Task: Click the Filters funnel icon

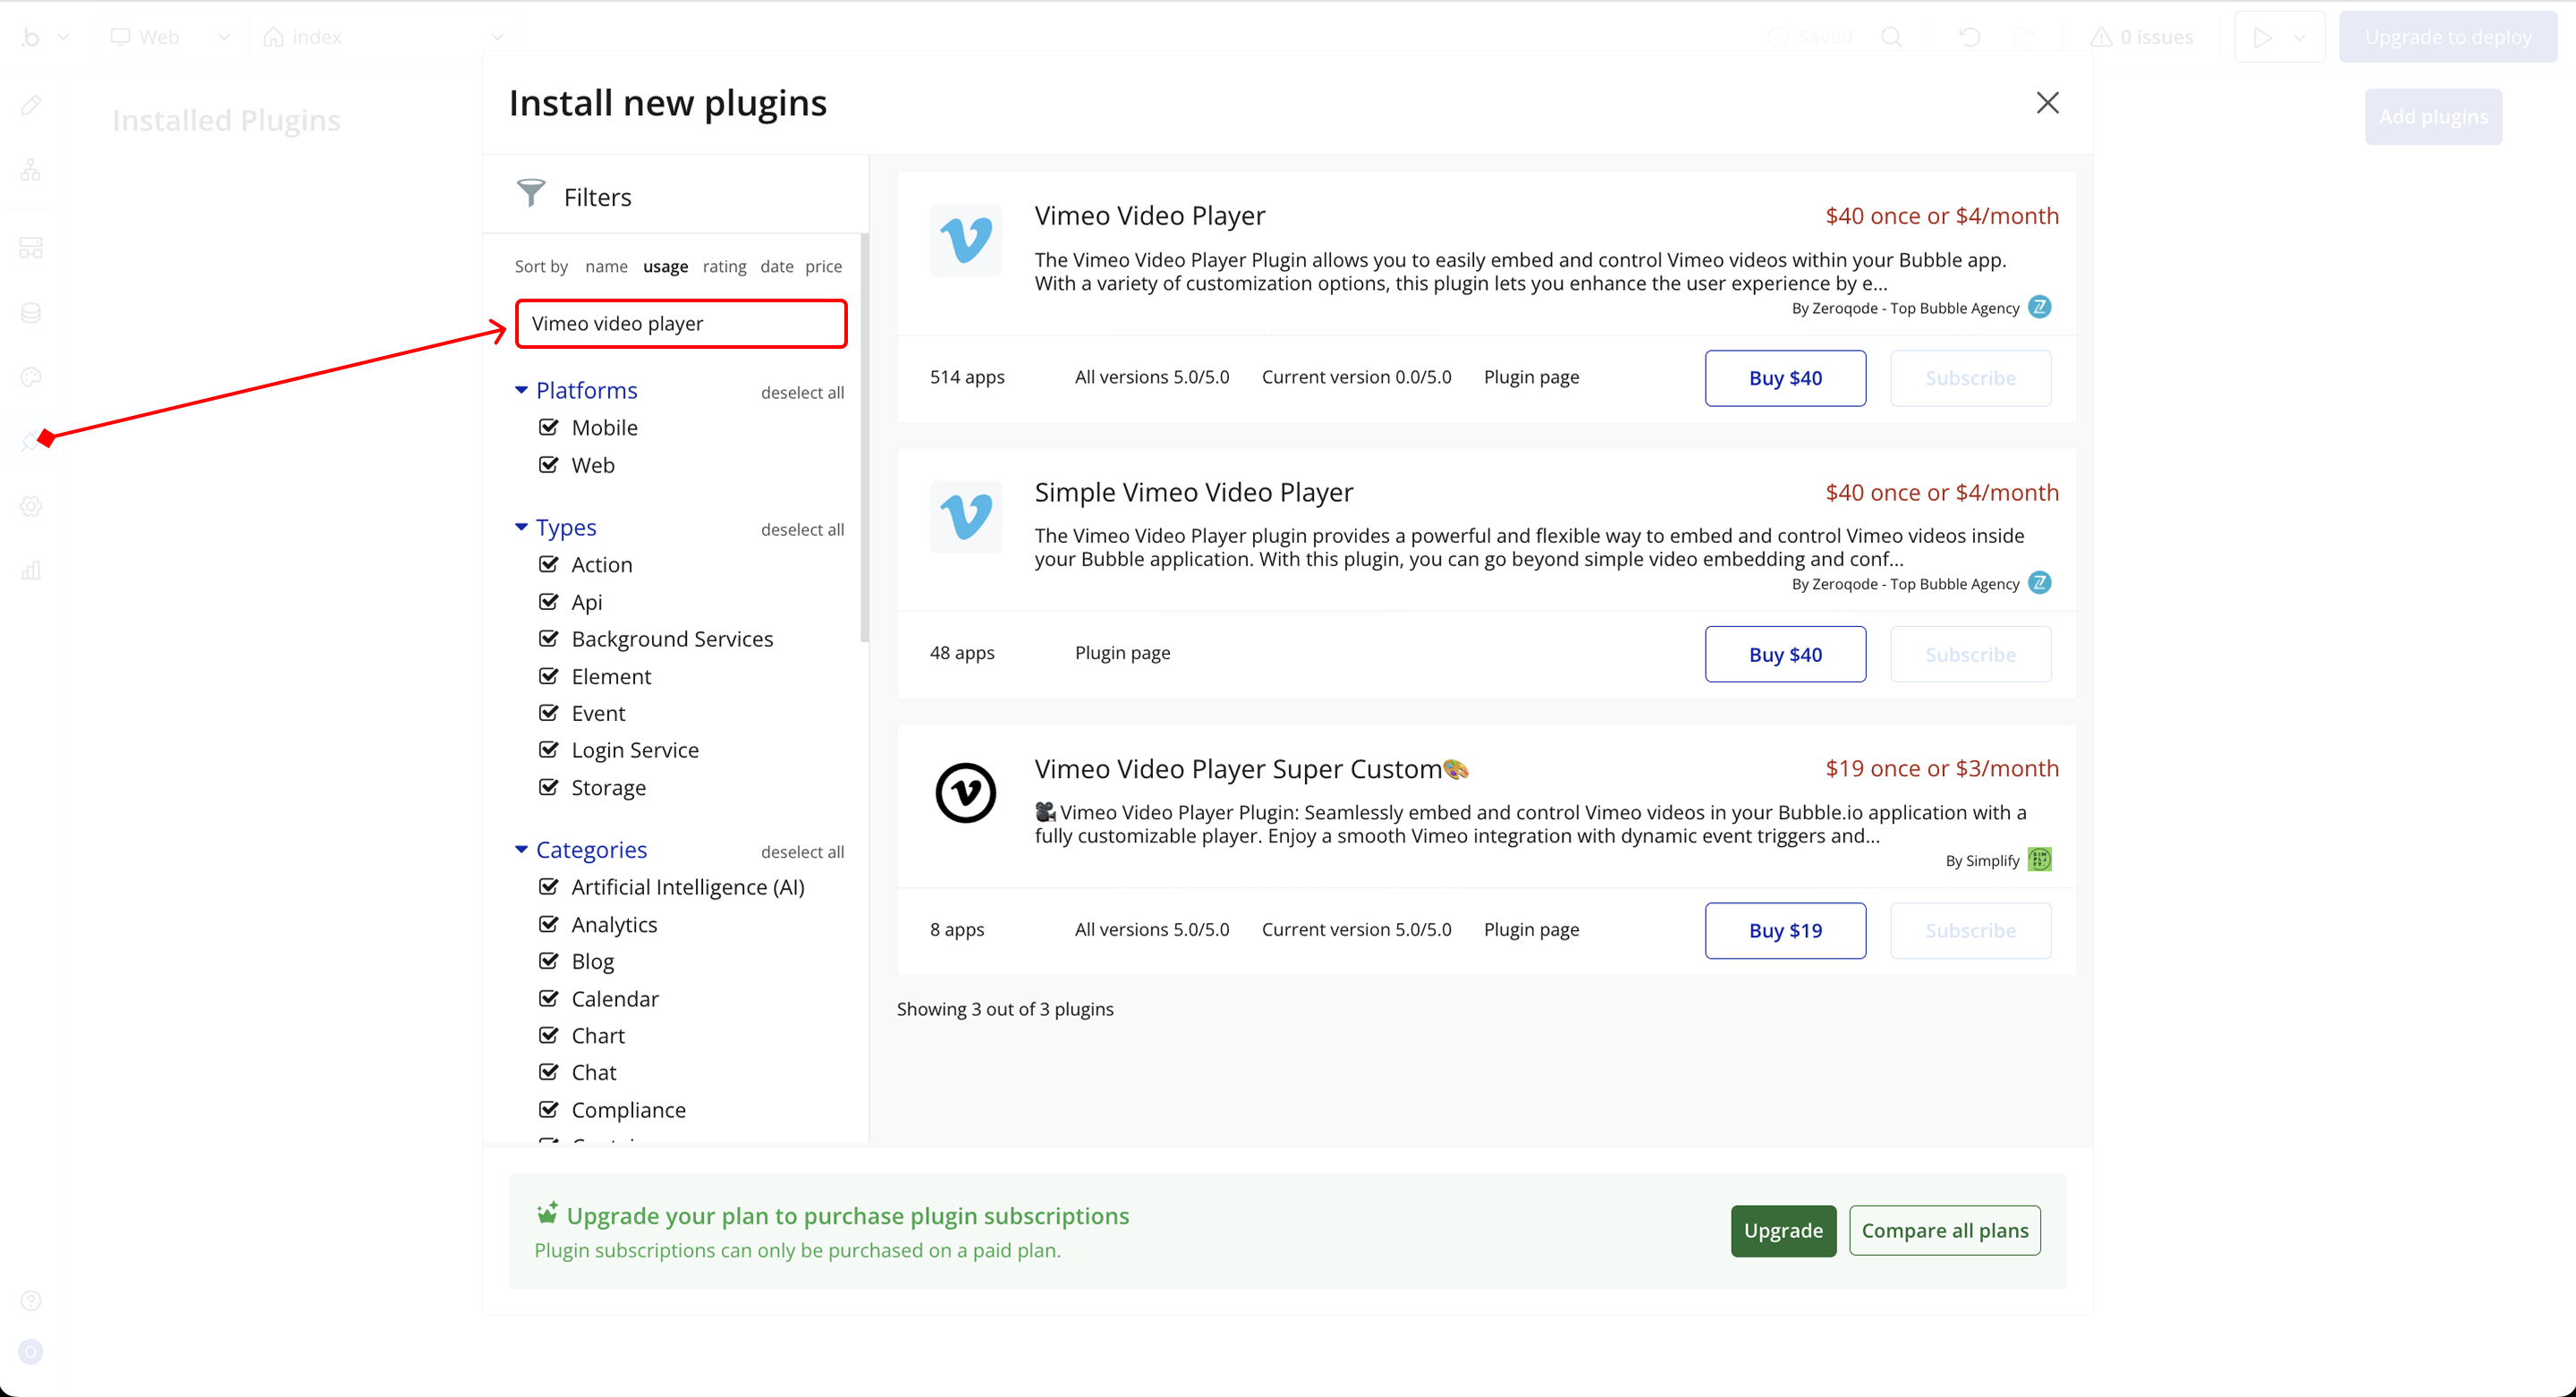Action: 531,193
